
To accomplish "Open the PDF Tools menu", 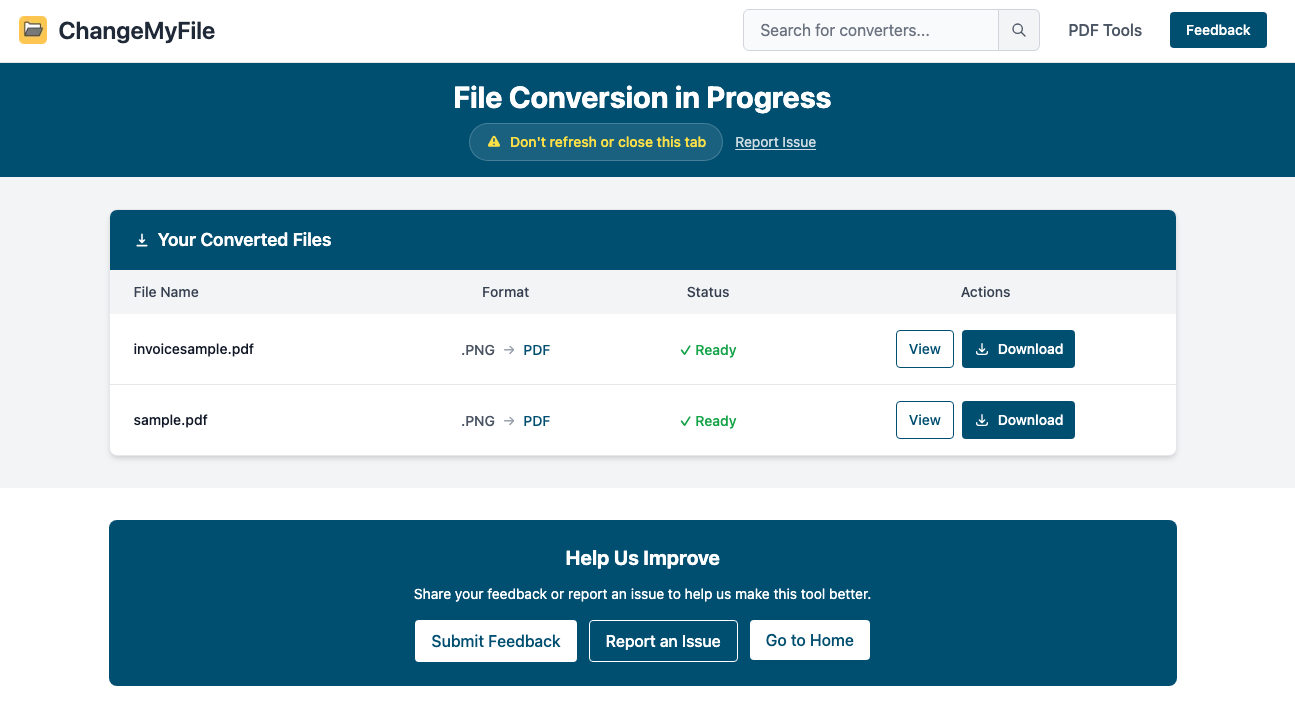I will pyautogui.click(x=1104, y=30).
